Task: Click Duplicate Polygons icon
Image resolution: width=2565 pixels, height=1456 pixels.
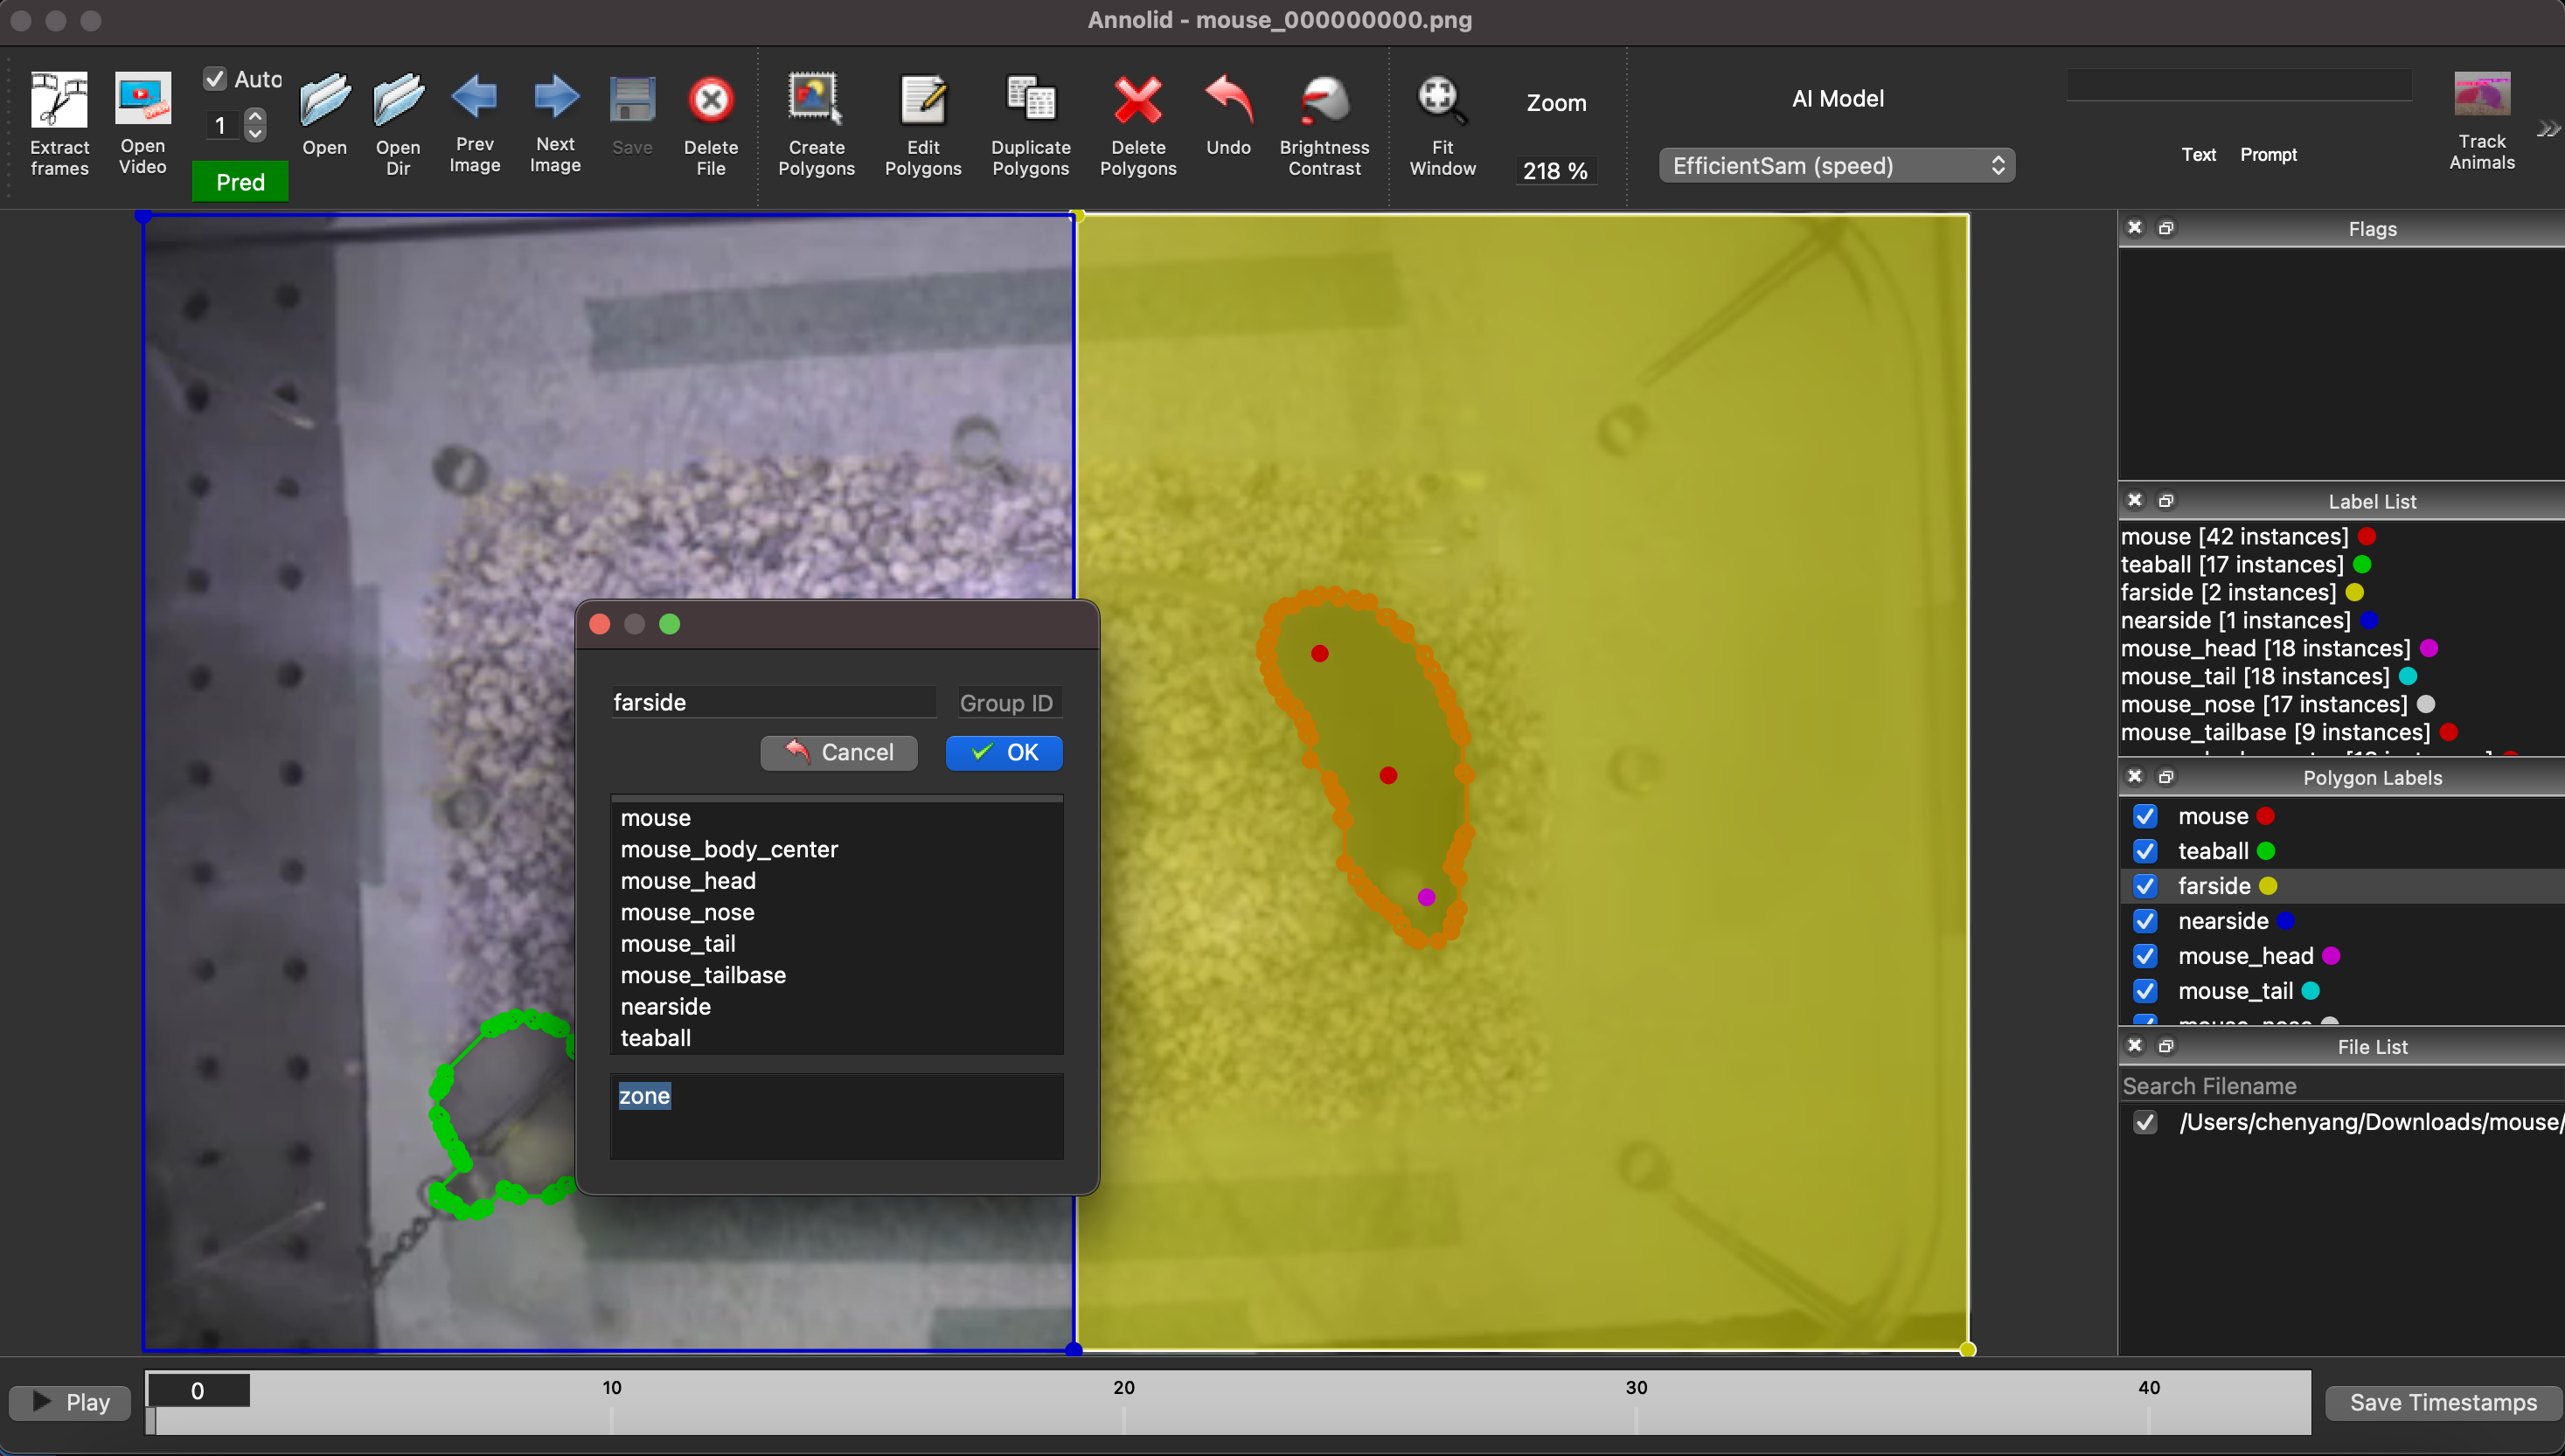Action: [1030, 100]
